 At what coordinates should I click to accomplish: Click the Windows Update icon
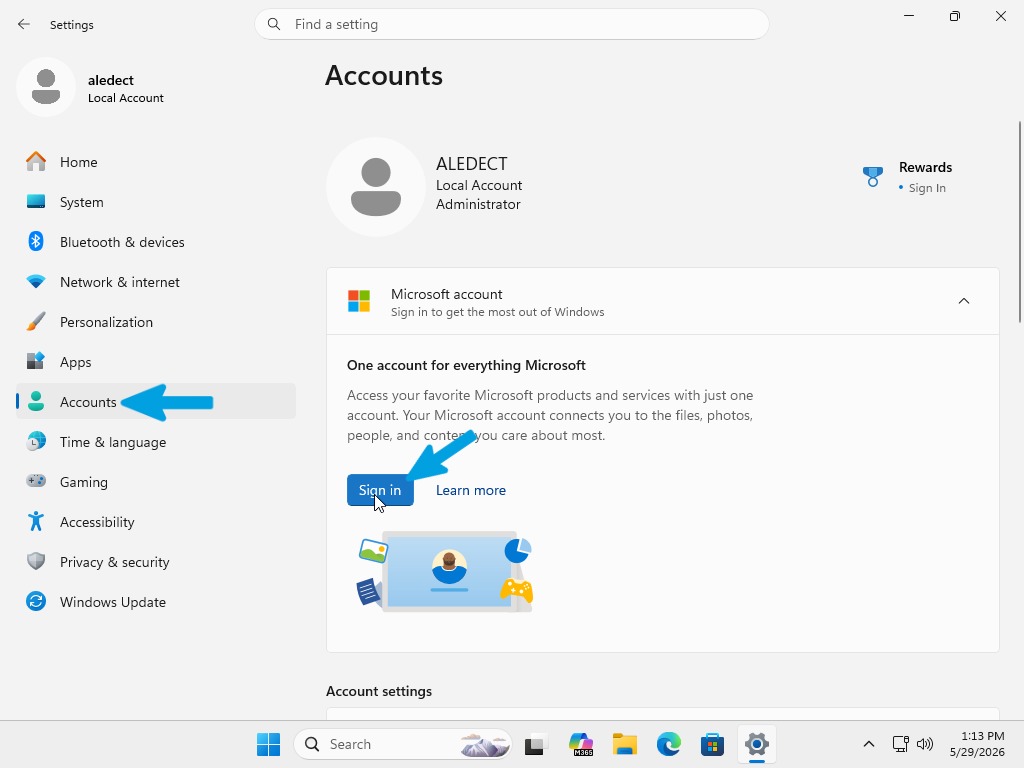pos(36,602)
